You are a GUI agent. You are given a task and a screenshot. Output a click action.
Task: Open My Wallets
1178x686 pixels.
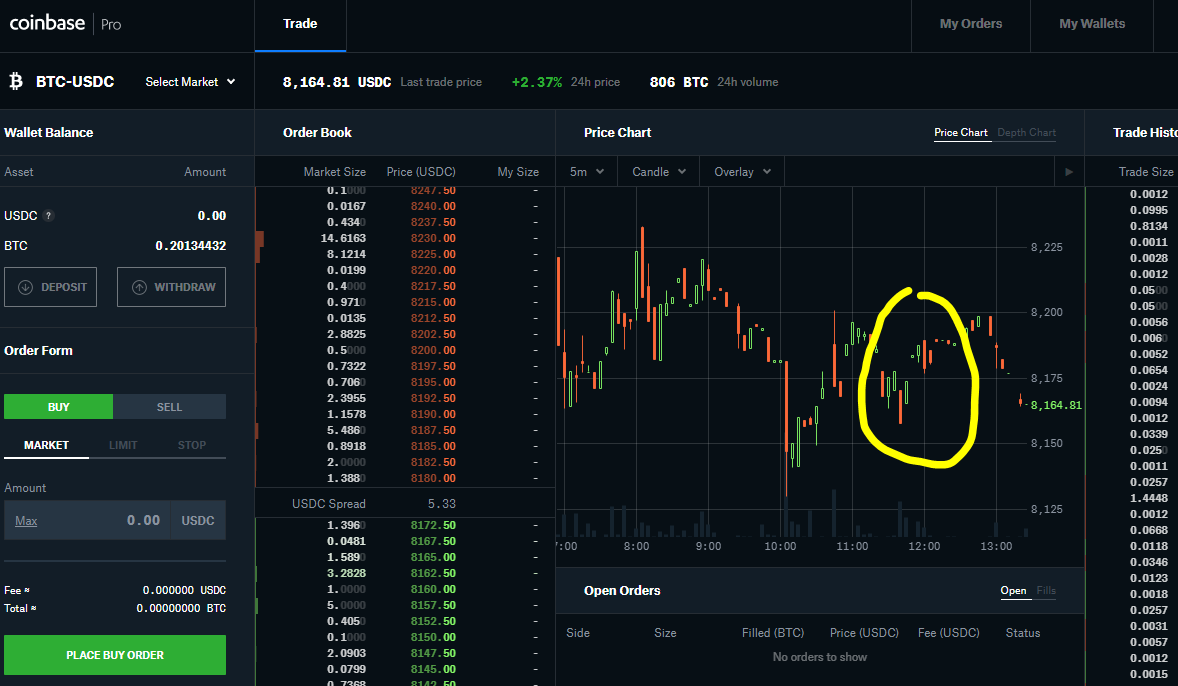pos(1092,24)
